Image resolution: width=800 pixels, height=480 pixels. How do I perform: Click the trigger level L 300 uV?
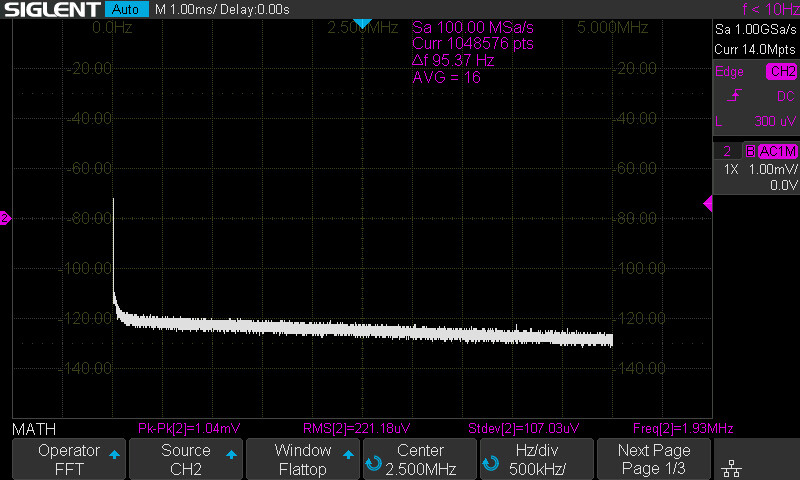756,121
